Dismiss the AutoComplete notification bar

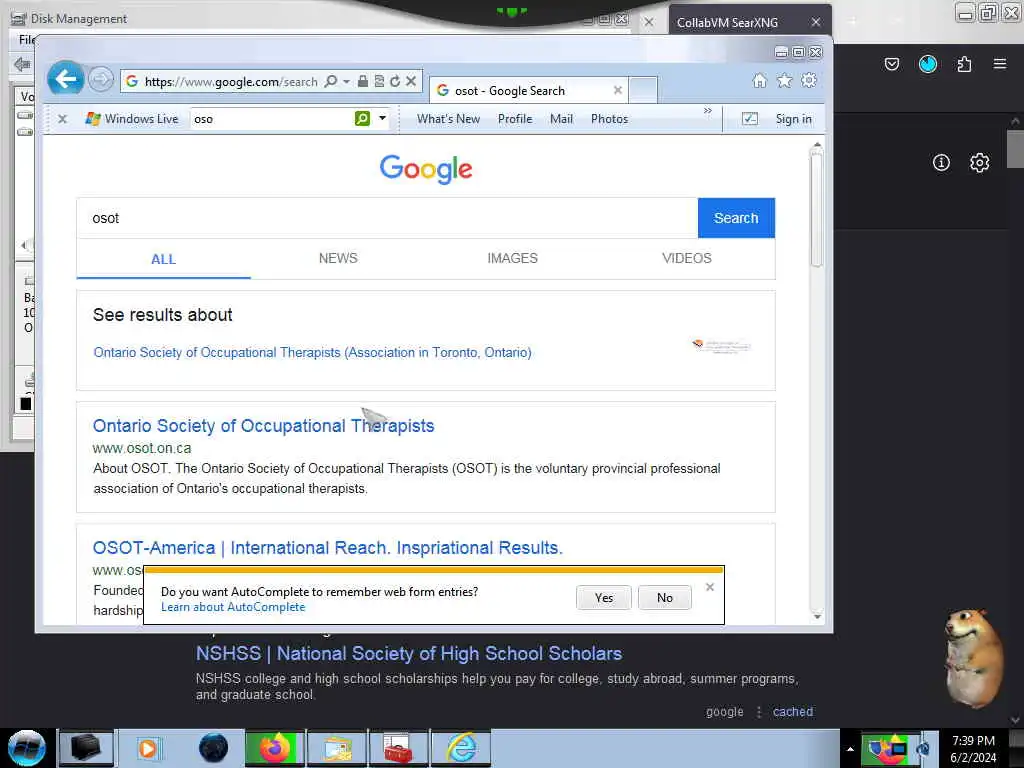pyautogui.click(x=710, y=587)
